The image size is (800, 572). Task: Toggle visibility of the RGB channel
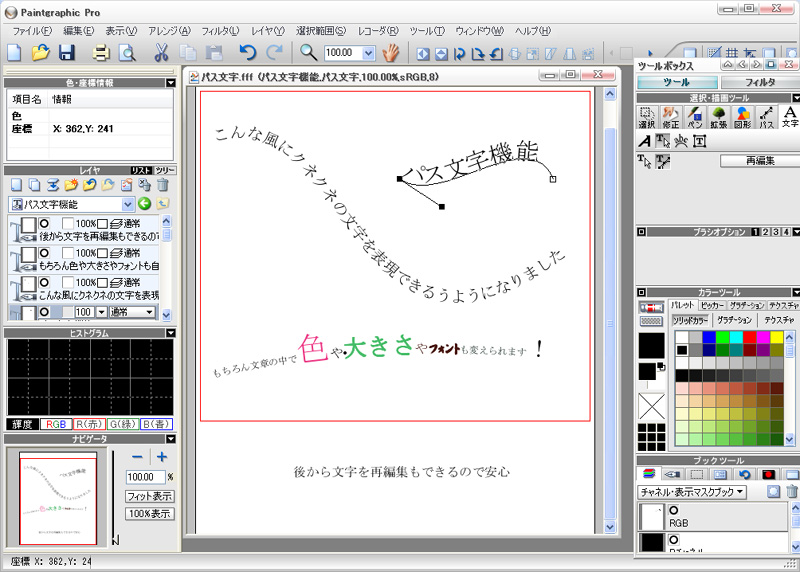pyautogui.click(x=674, y=510)
